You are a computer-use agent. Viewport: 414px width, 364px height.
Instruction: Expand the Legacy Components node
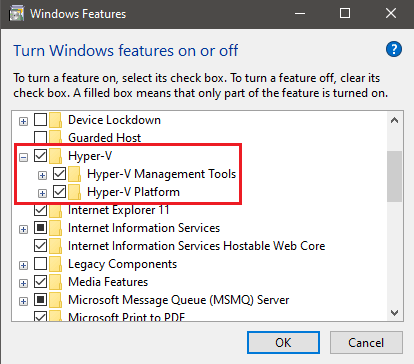point(23,265)
